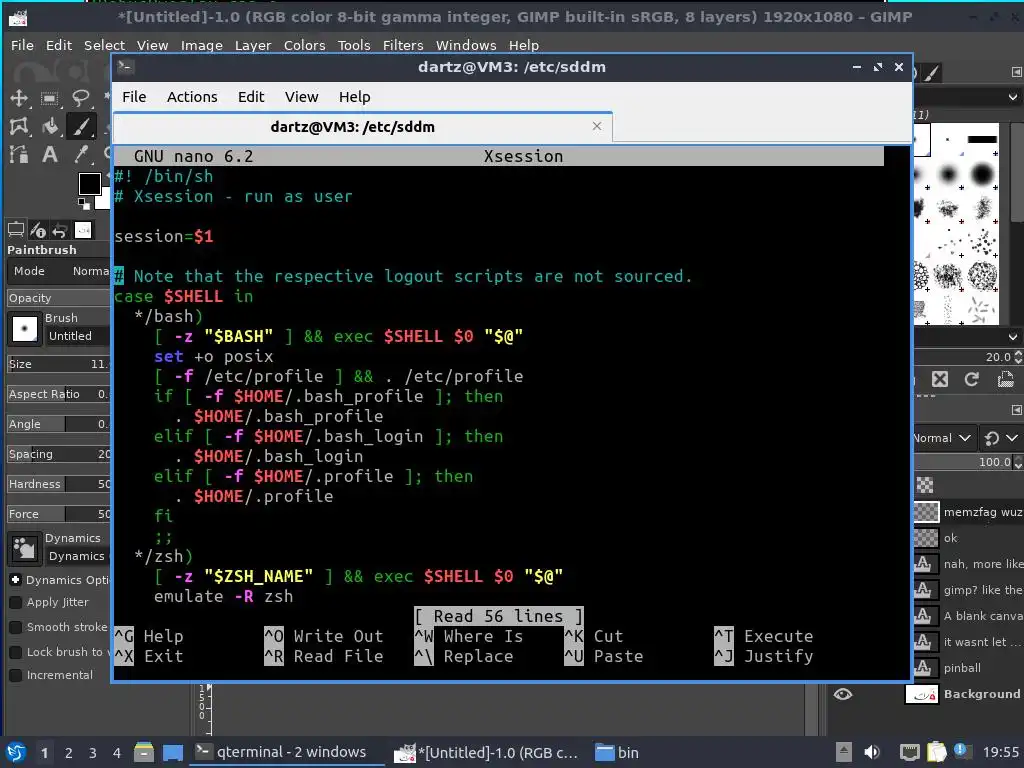The height and width of the screenshot is (768, 1024).
Task: Select the Free Select lasso tool
Action: 81,99
